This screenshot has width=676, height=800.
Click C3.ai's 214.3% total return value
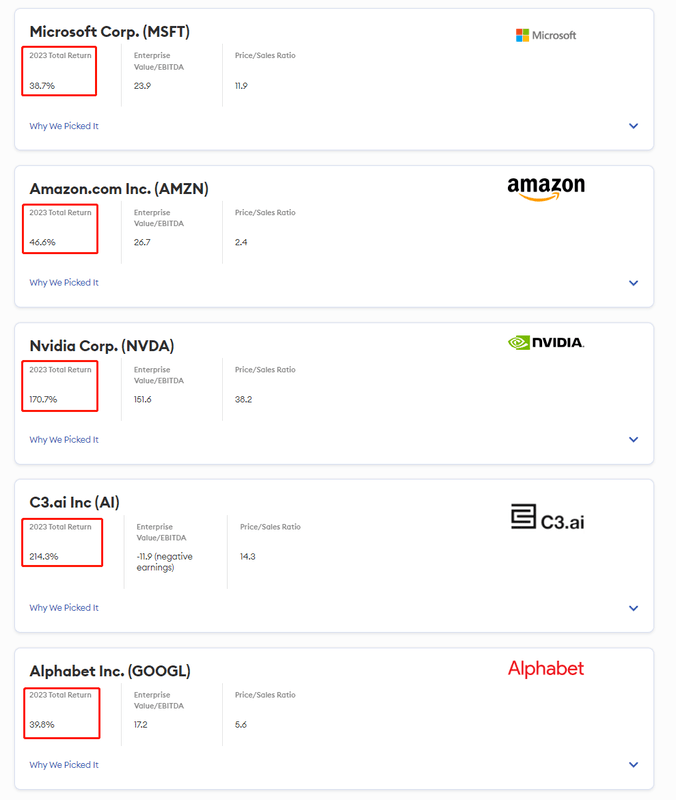pyautogui.click(x=44, y=556)
